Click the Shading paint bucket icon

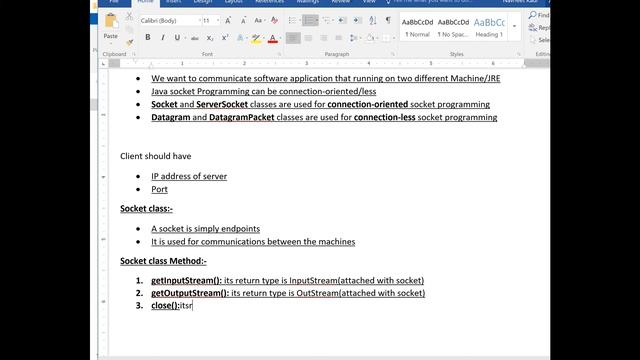point(370,38)
